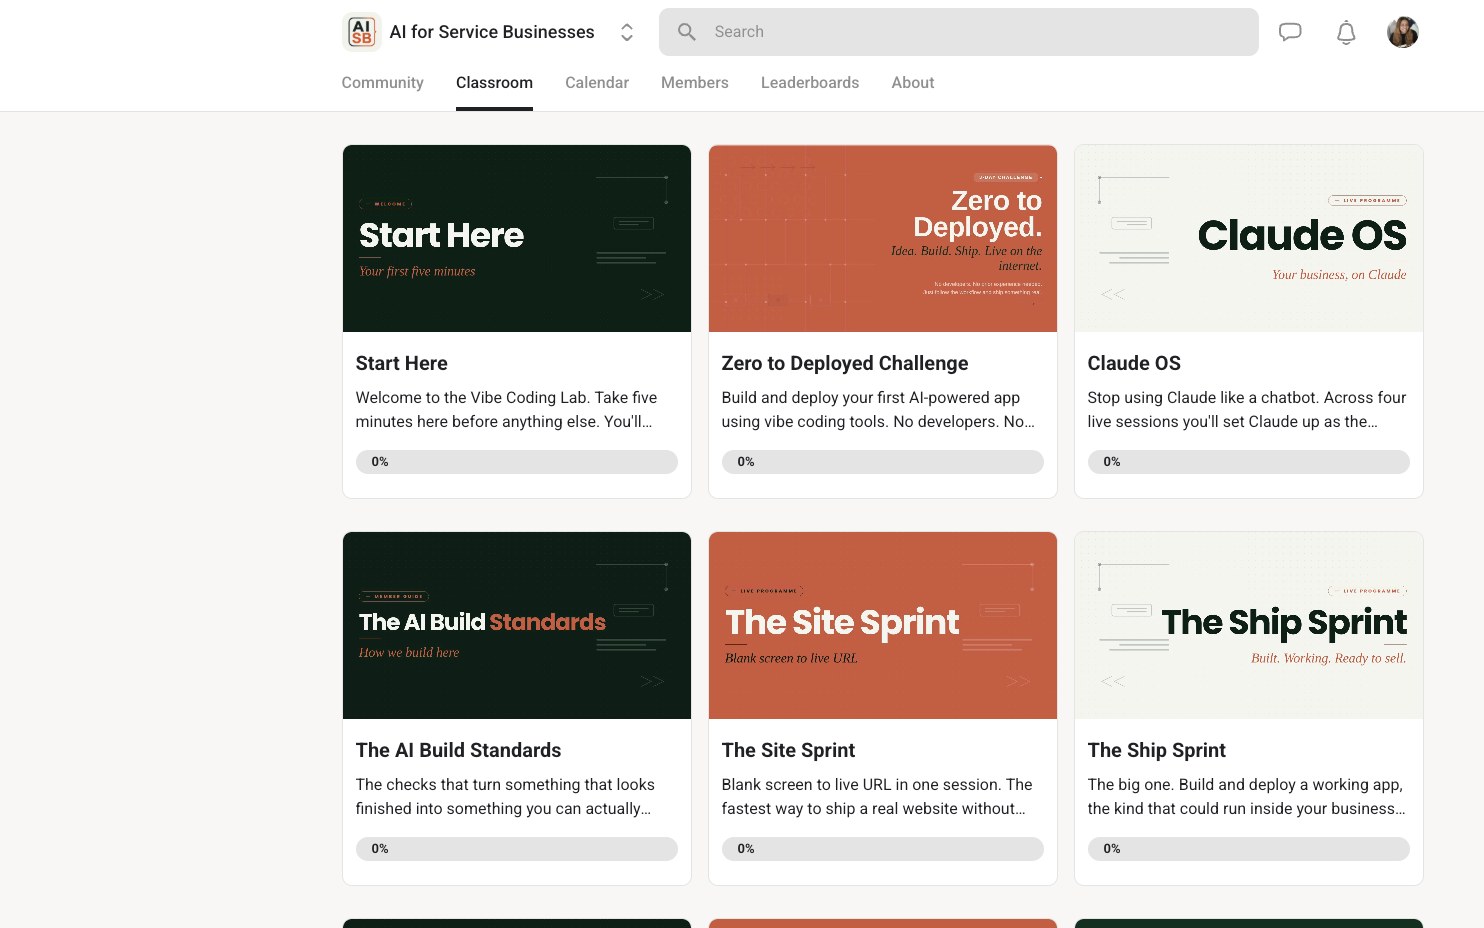Click the Claude OS progress bar
The height and width of the screenshot is (928, 1484).
coord(1249,462)
